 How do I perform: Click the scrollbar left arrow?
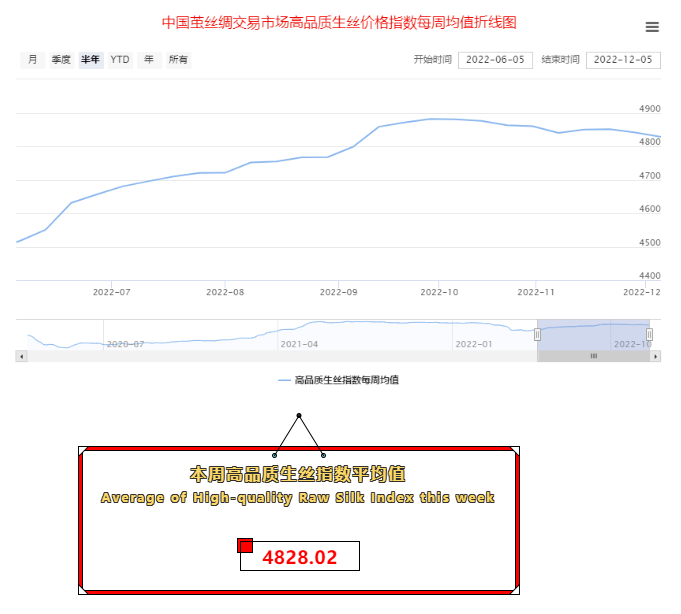[21, 356]
